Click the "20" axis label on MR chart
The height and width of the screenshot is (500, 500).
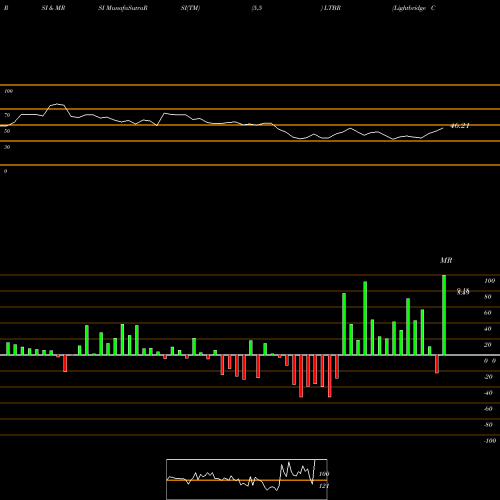488,345
